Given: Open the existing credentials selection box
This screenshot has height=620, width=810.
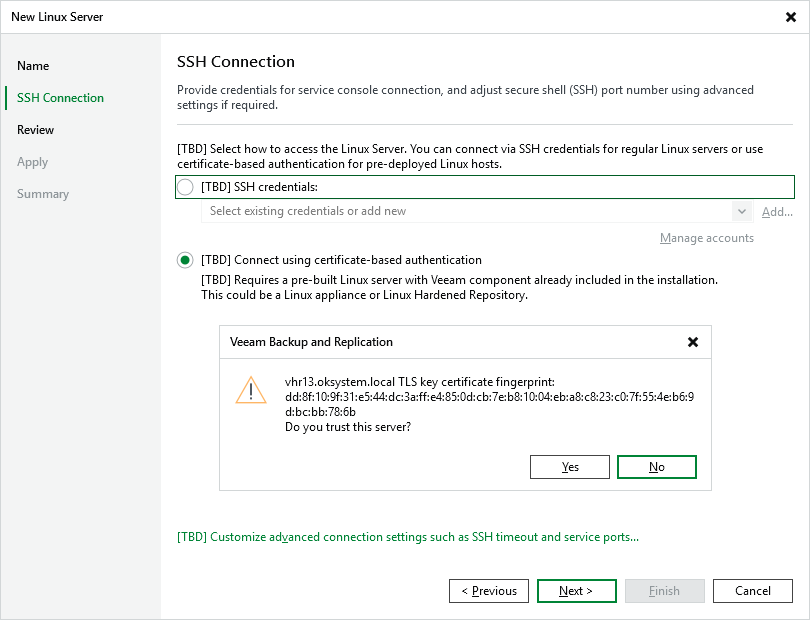Looking at the screenshot, I should 450,211.
